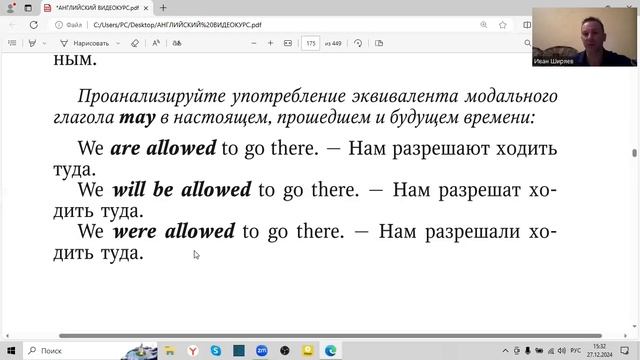640x360 pixels.
Task: Open the address bar zoom indicator
Action: pos(484,25)
